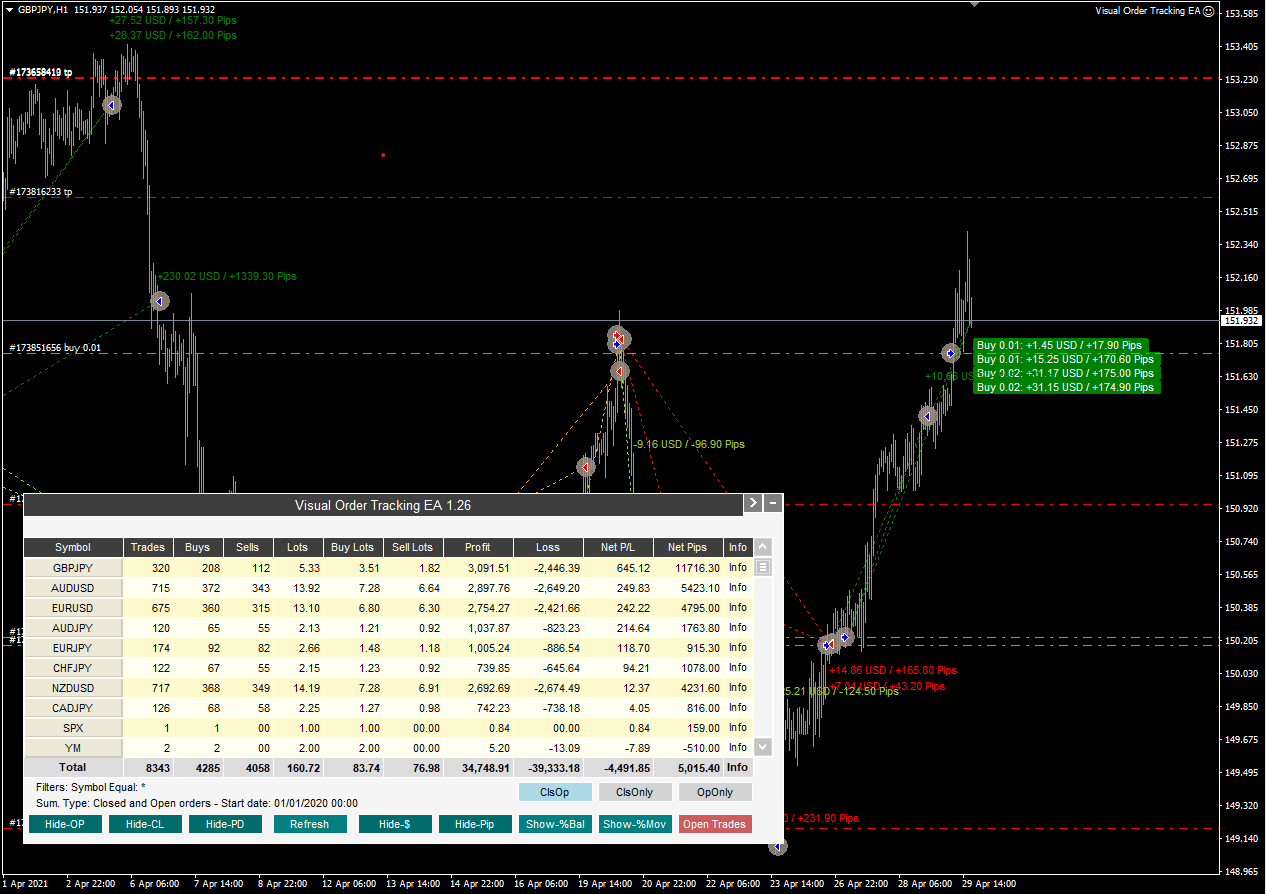
Task: Open Info for the YM row
Action: [738, 747]
